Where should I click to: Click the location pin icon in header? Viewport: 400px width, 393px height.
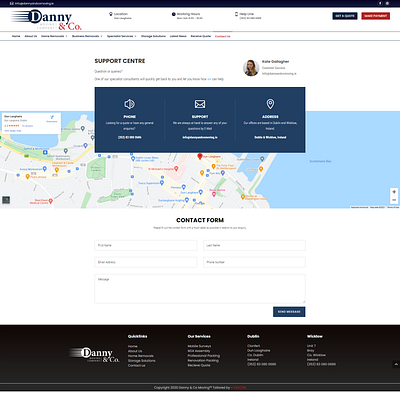[111, 14]
